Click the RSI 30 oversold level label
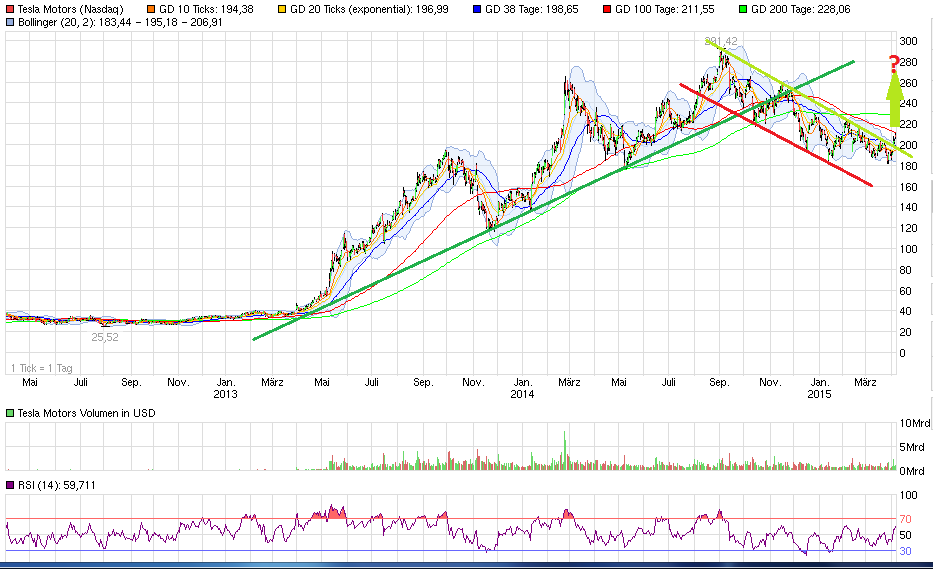 click(905, 551)
